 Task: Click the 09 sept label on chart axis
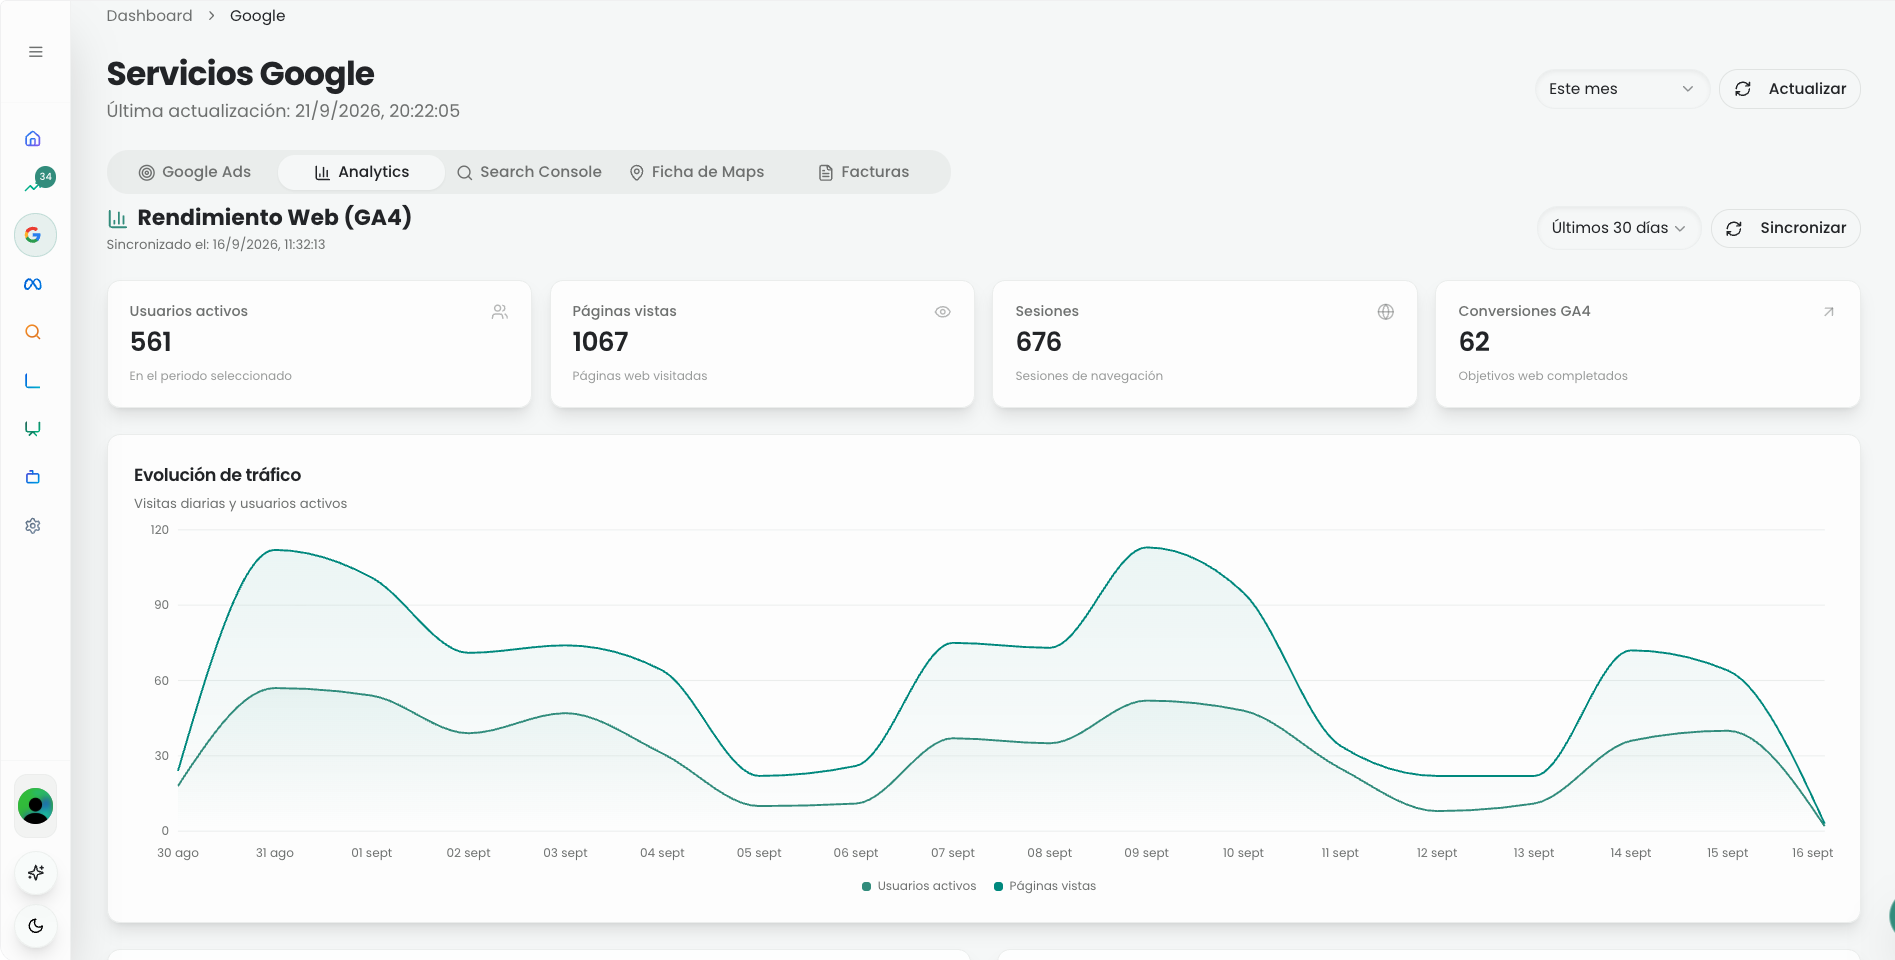(1146, 853)
